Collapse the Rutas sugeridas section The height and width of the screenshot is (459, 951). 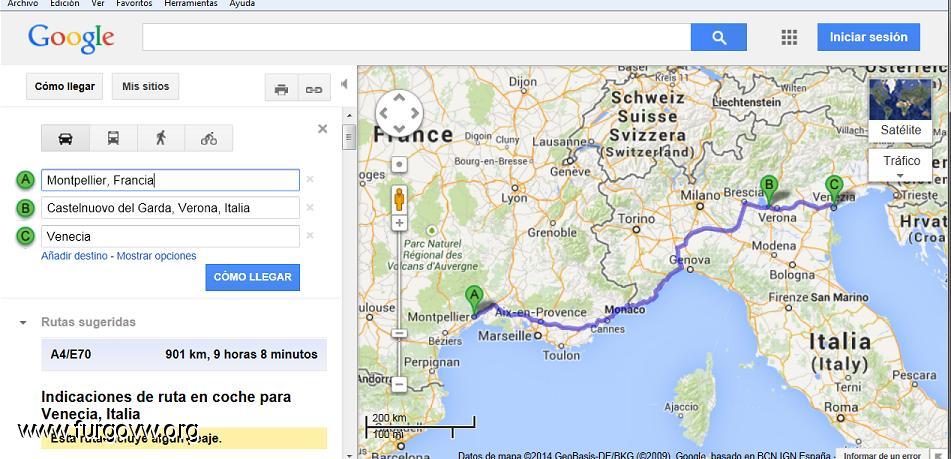[x=23, y=322]
